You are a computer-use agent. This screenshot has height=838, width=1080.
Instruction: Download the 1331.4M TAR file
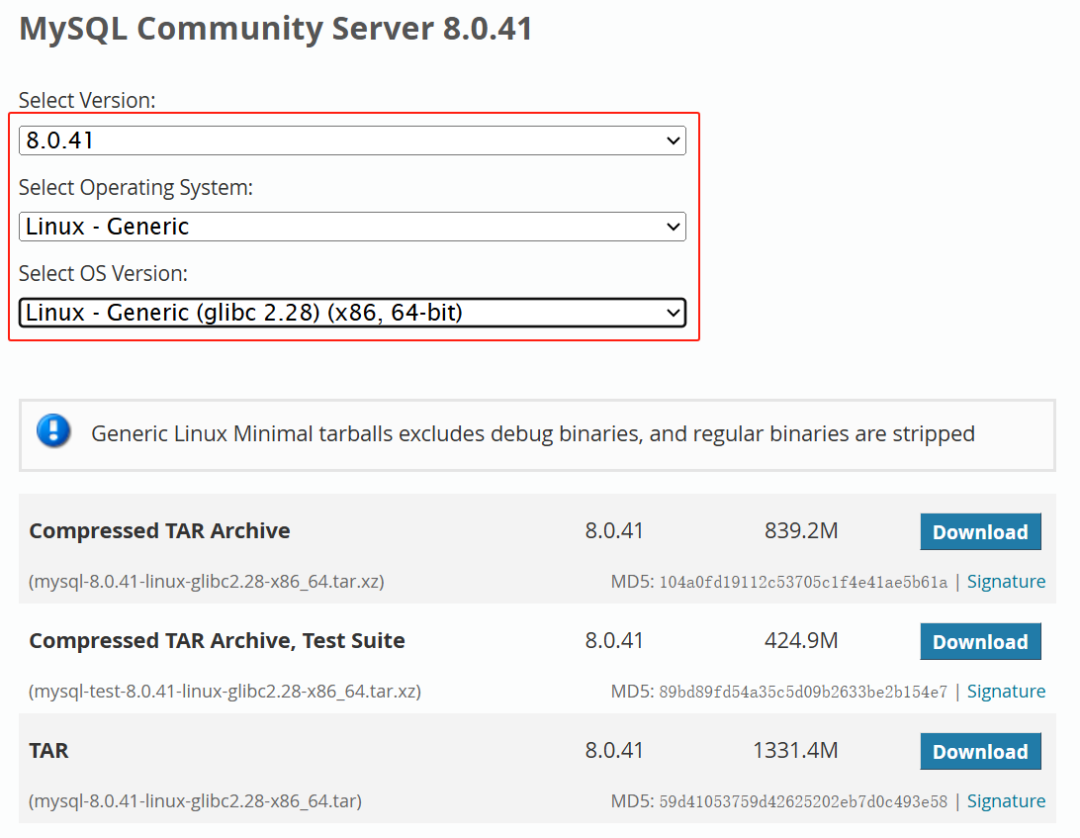point(980,751)
